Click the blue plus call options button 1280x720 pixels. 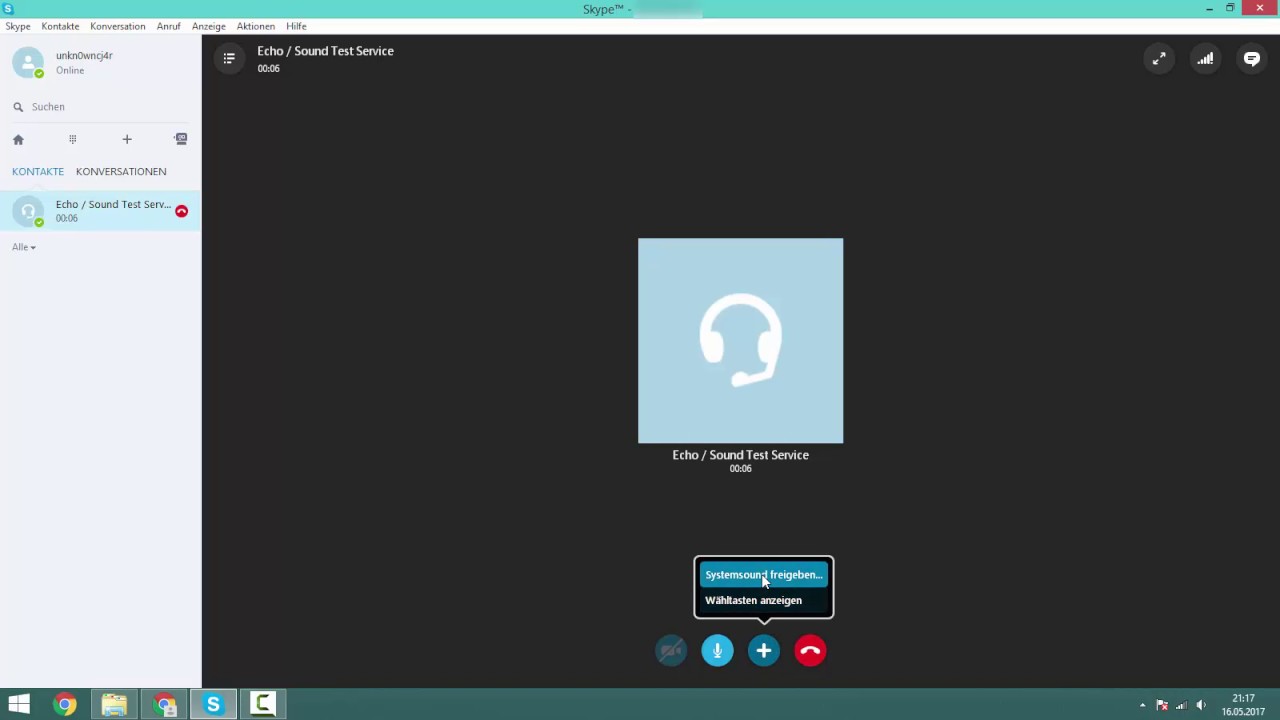763,651
